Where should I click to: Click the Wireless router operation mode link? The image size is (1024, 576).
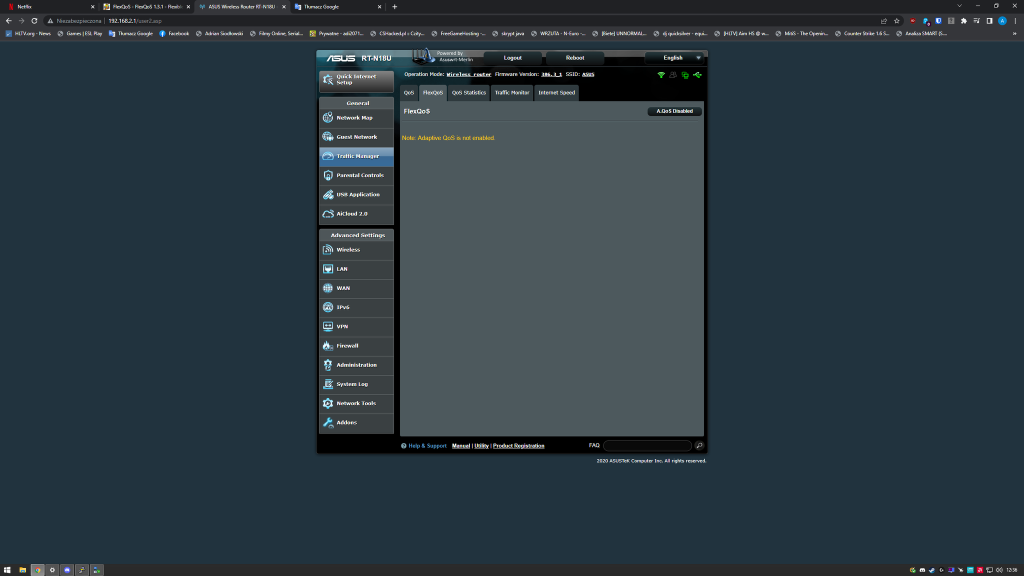pyautogui.click(x=469, y=74)
